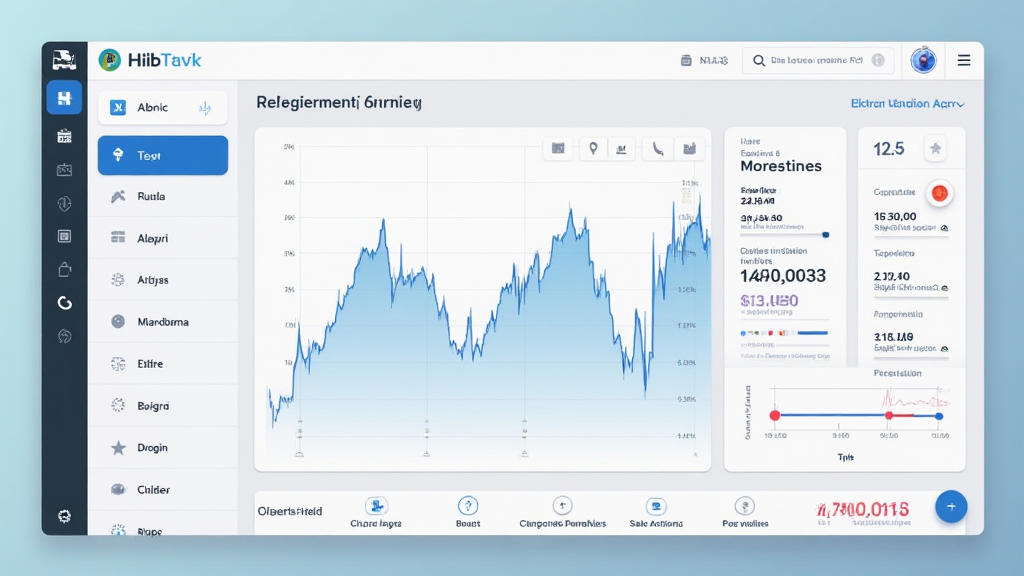This screenshot has width=1024, height=576.
Task: Toggle the highlighted Test item in the sidebar
Action: (x=162, y=155)
